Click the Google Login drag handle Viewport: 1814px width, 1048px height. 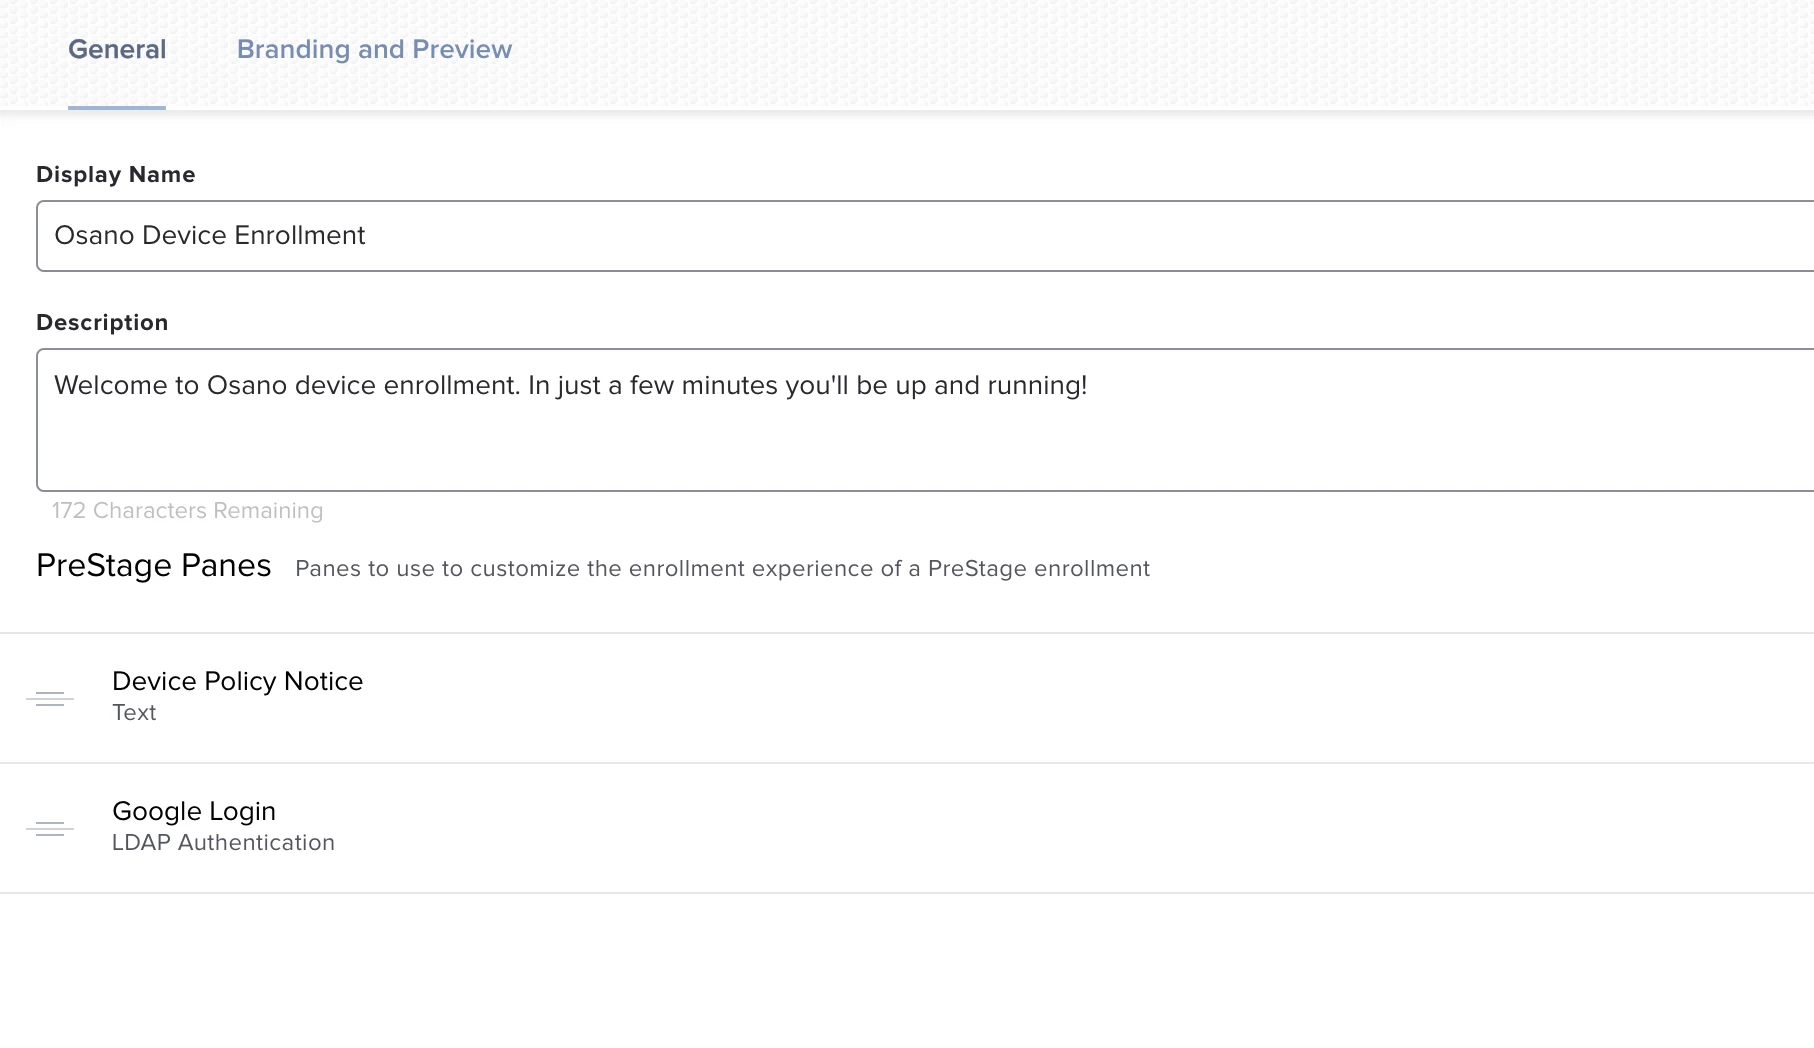click(x=50, y=828)
